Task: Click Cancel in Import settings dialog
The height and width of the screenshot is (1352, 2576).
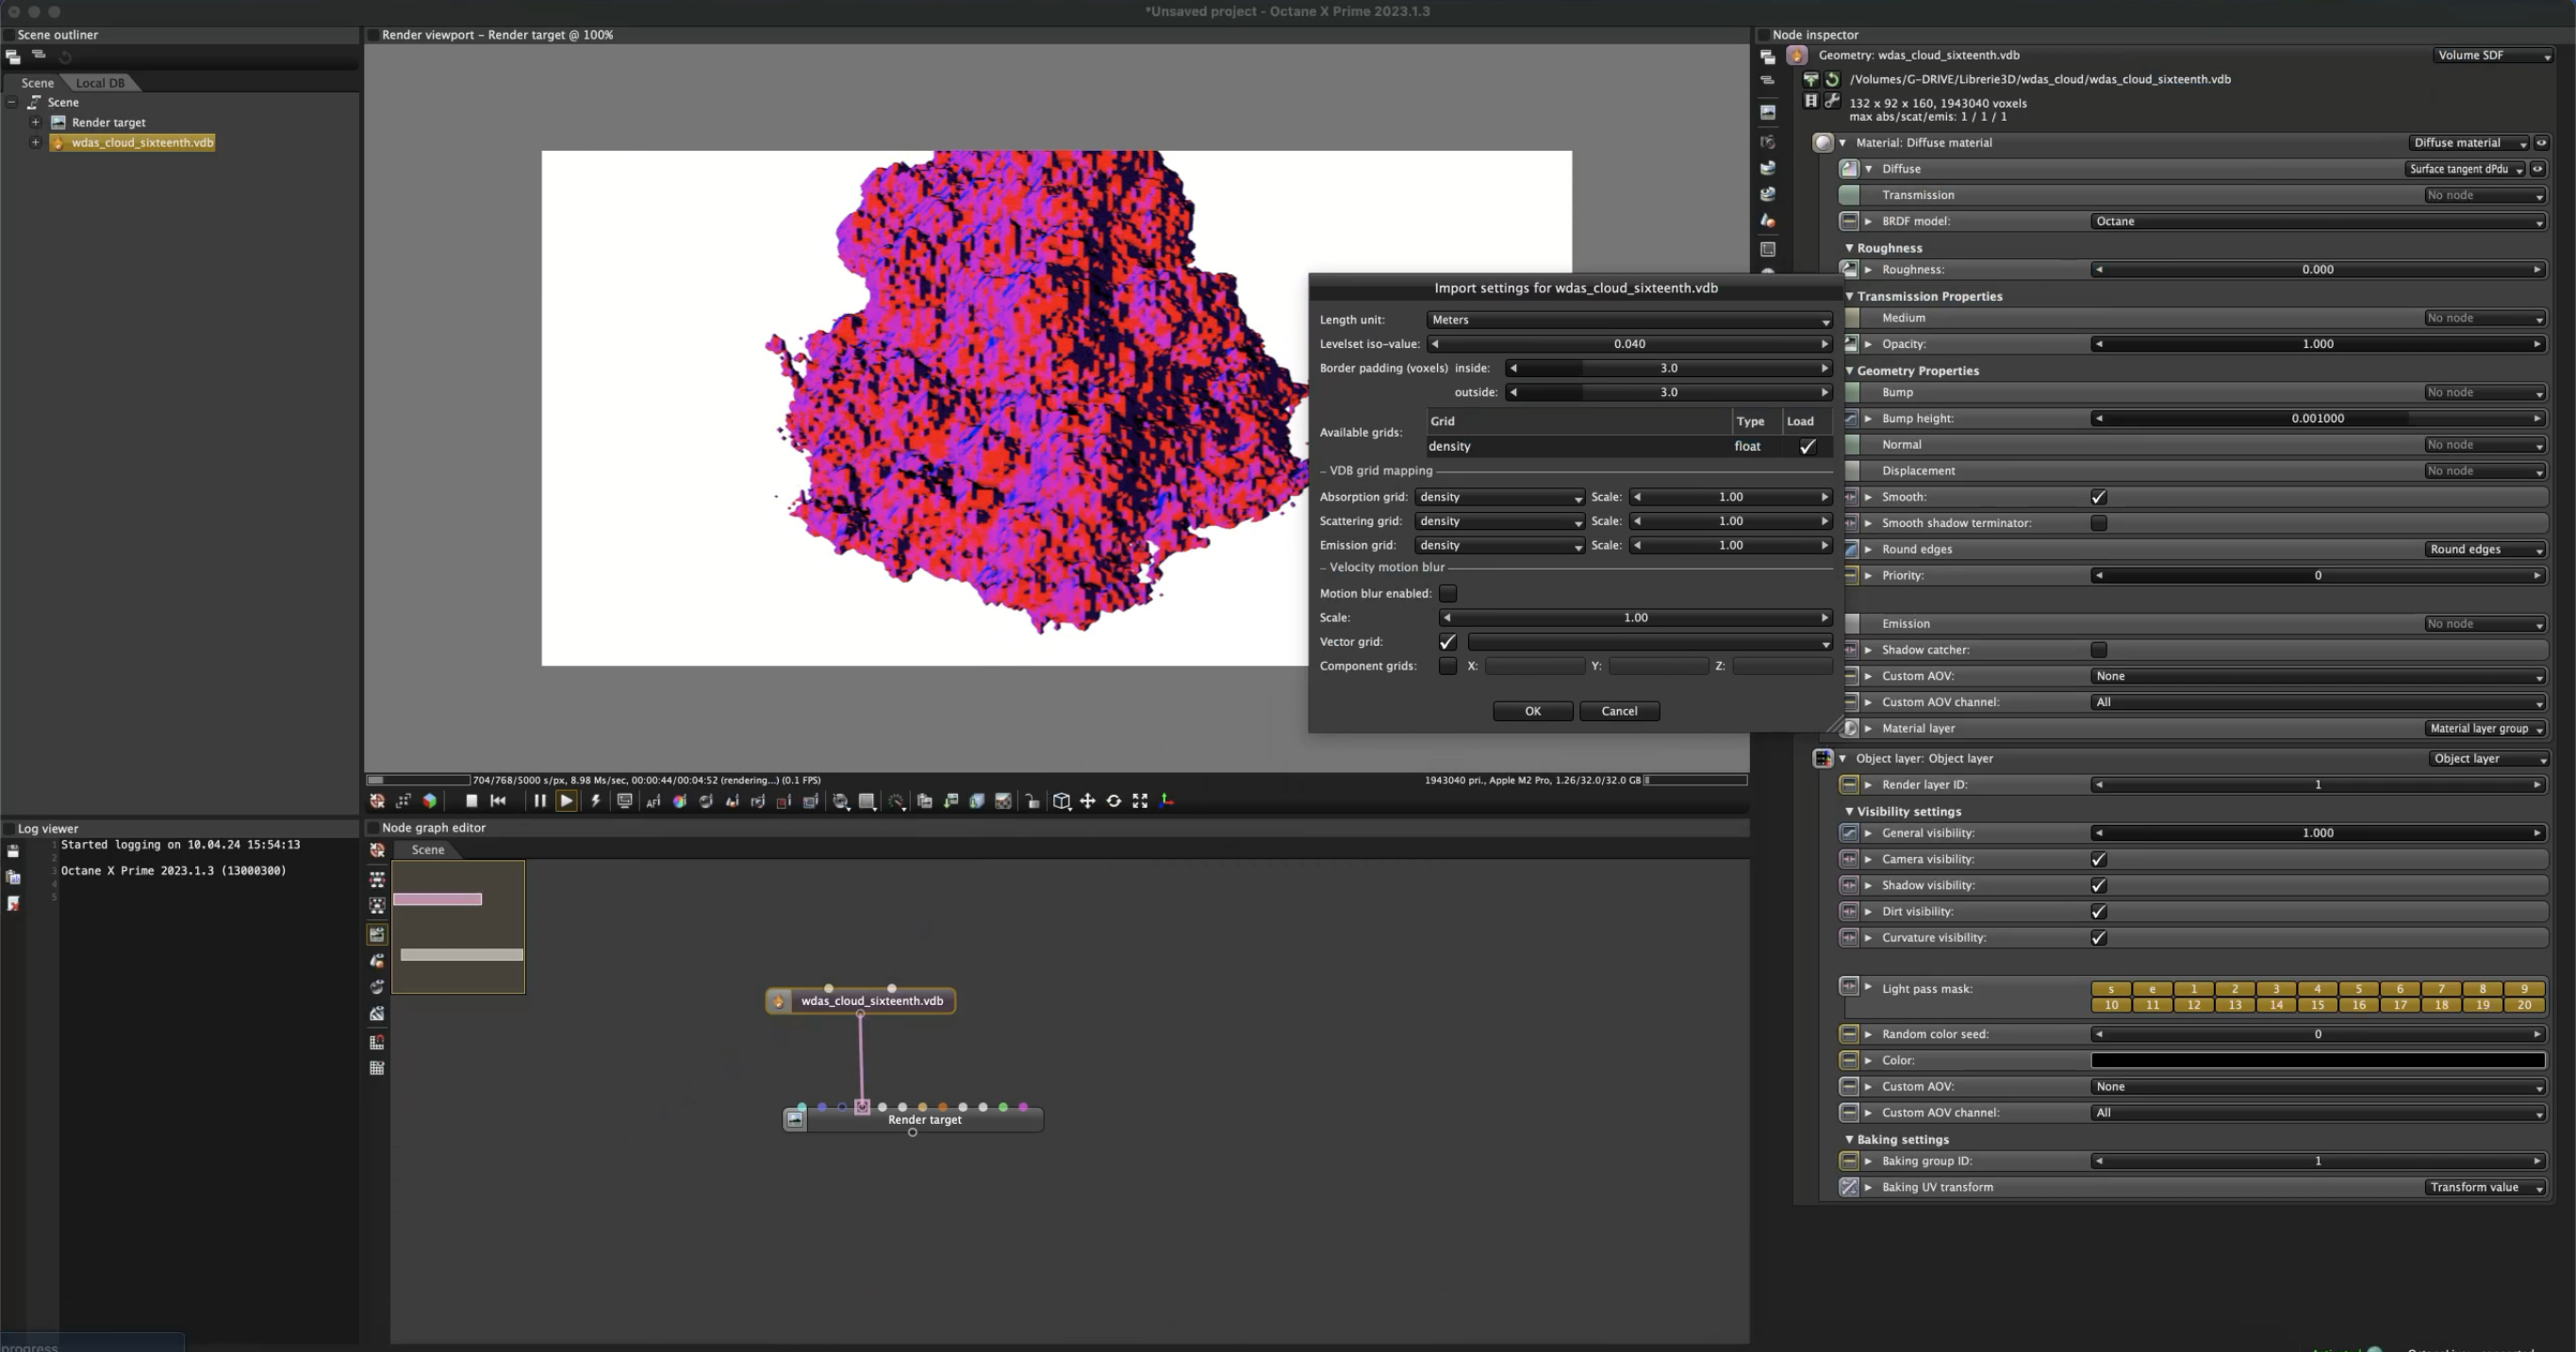Action: pos(1618,711)
